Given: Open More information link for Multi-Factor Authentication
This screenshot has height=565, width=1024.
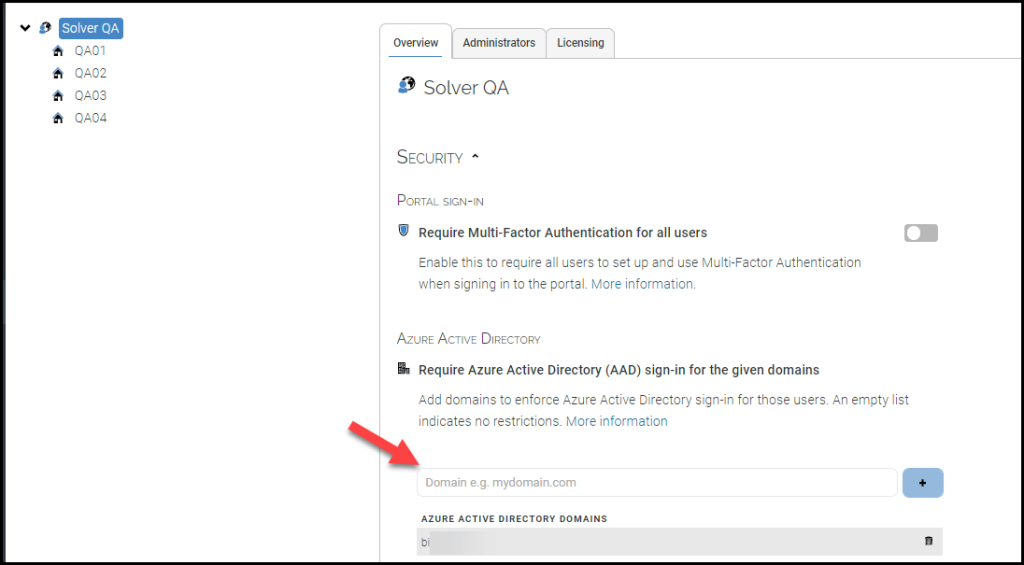Looking at the screenshot, I should pyautogui.click(x=643, y=284).
